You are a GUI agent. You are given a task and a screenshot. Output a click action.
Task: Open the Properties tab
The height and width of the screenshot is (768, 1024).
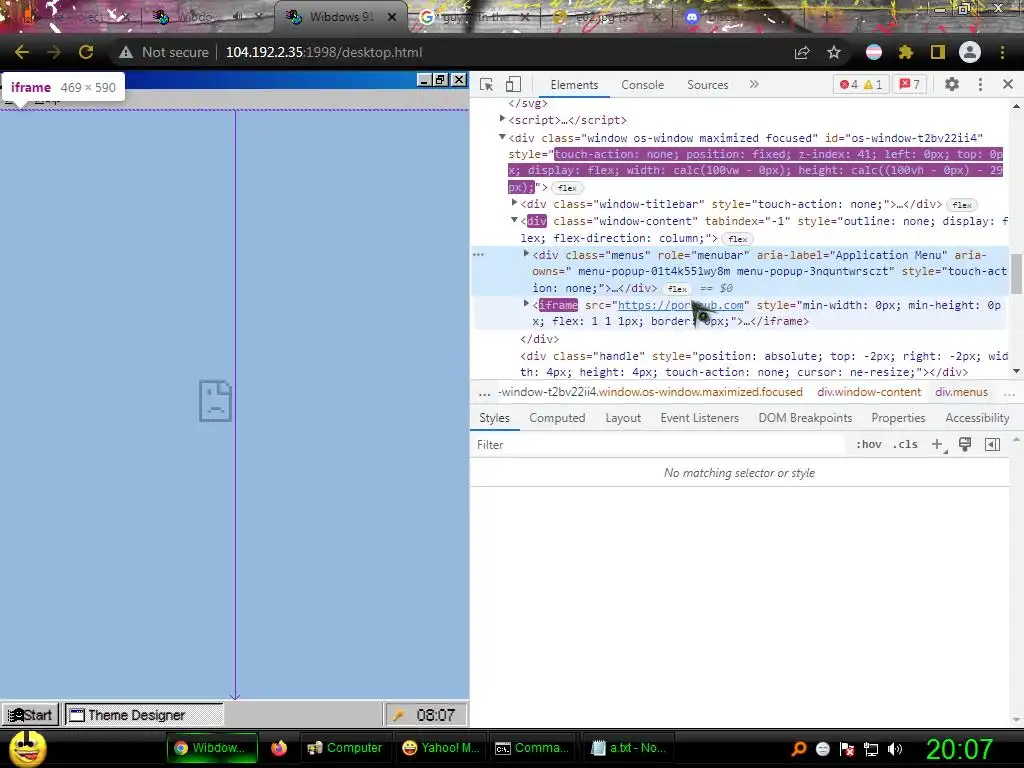coord(898,418)
